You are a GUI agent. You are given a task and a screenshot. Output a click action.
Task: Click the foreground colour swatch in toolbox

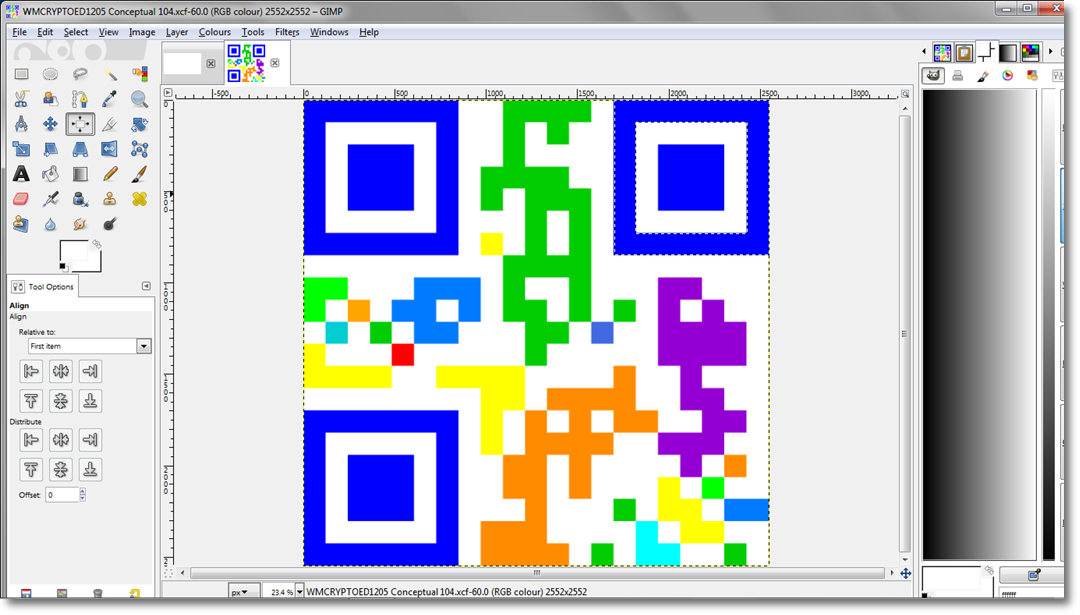tap(74, 251)
